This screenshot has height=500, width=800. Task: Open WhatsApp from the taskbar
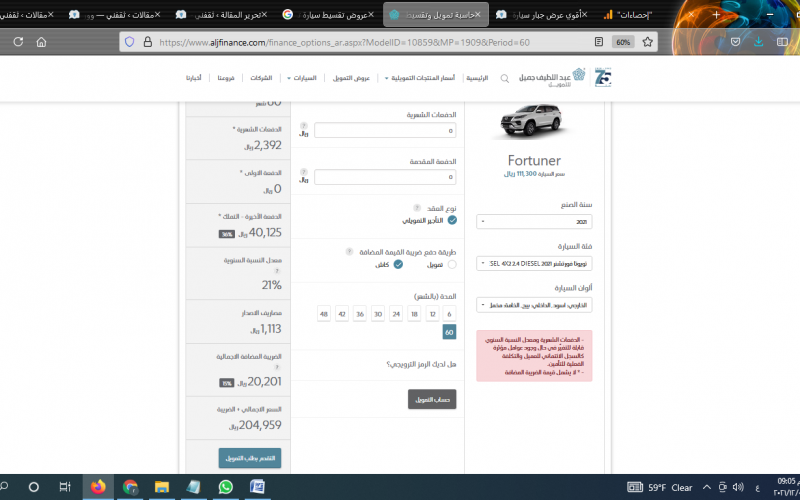click(225, 487)
